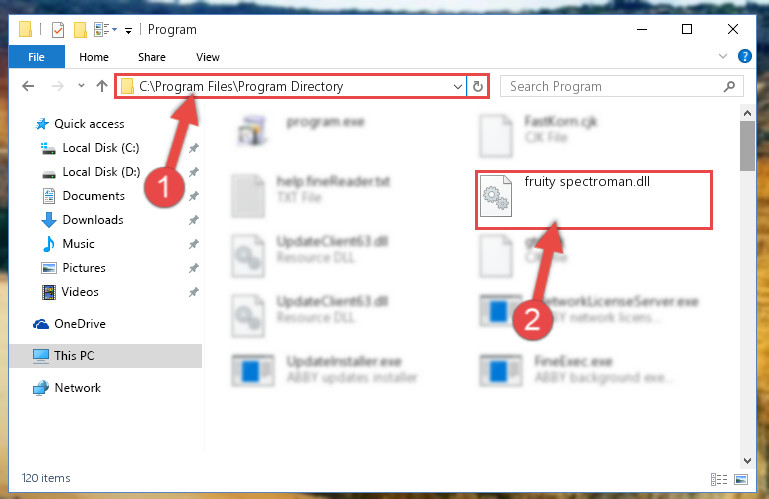Unpin Downloads using its pin icon

194,220
